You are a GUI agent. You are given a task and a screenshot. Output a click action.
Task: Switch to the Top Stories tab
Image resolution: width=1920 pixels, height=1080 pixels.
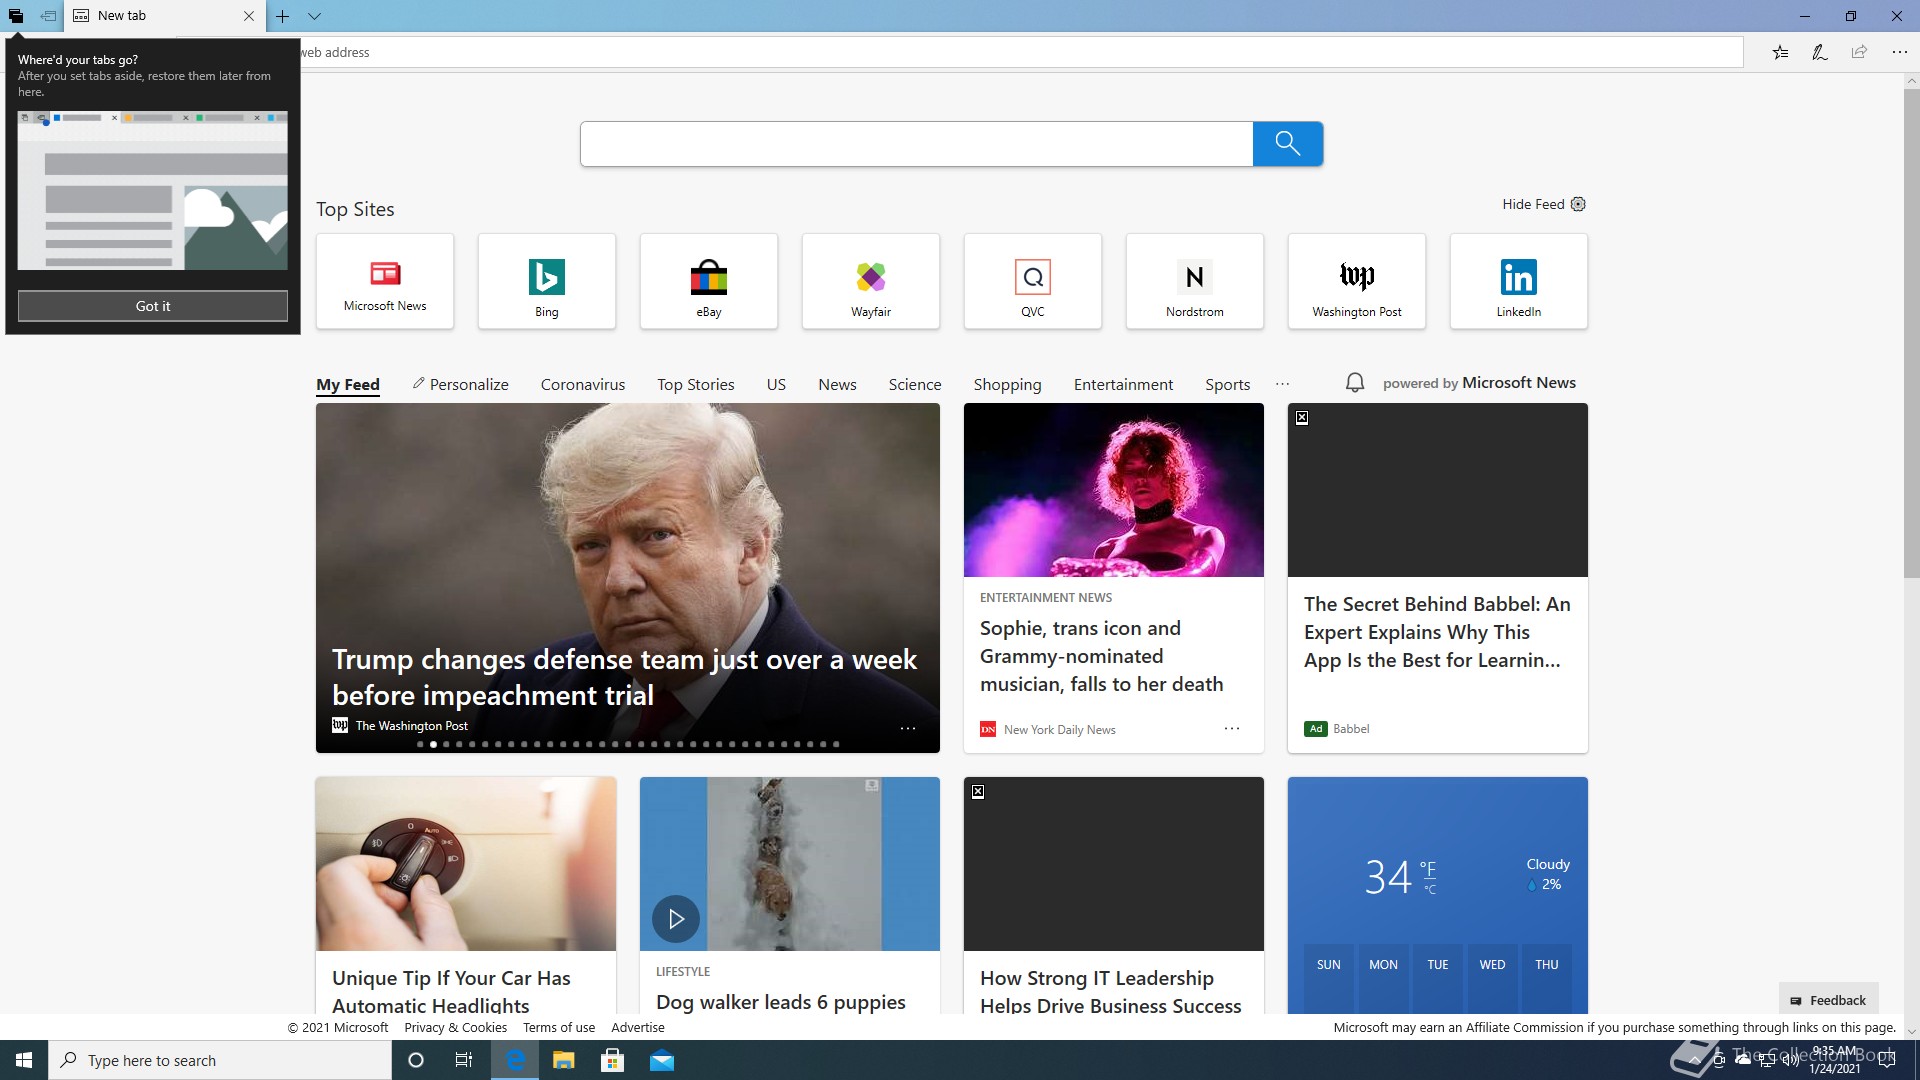click(696, 385)
